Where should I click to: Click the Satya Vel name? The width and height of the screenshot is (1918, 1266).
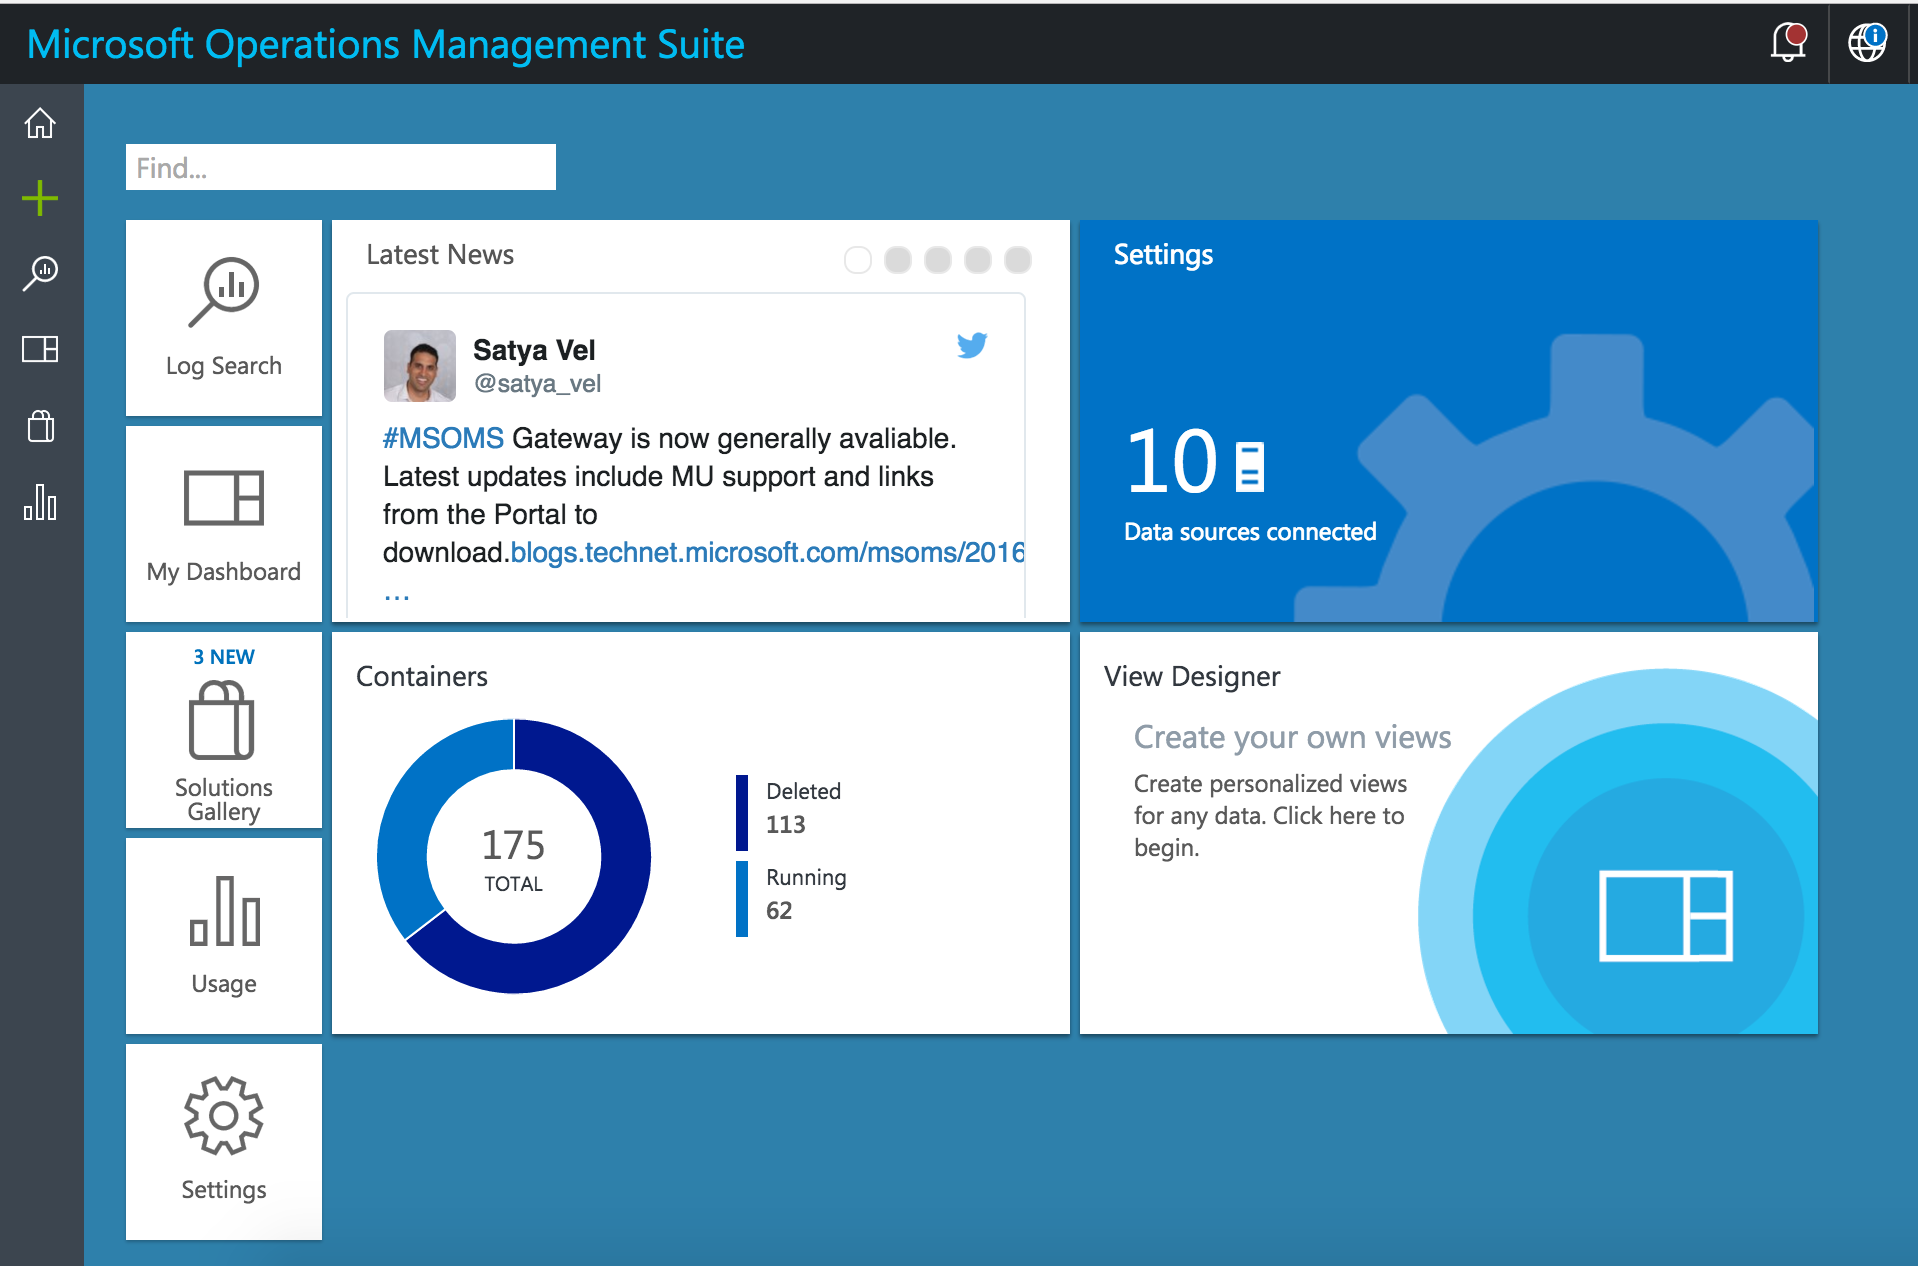pos(534,350)
